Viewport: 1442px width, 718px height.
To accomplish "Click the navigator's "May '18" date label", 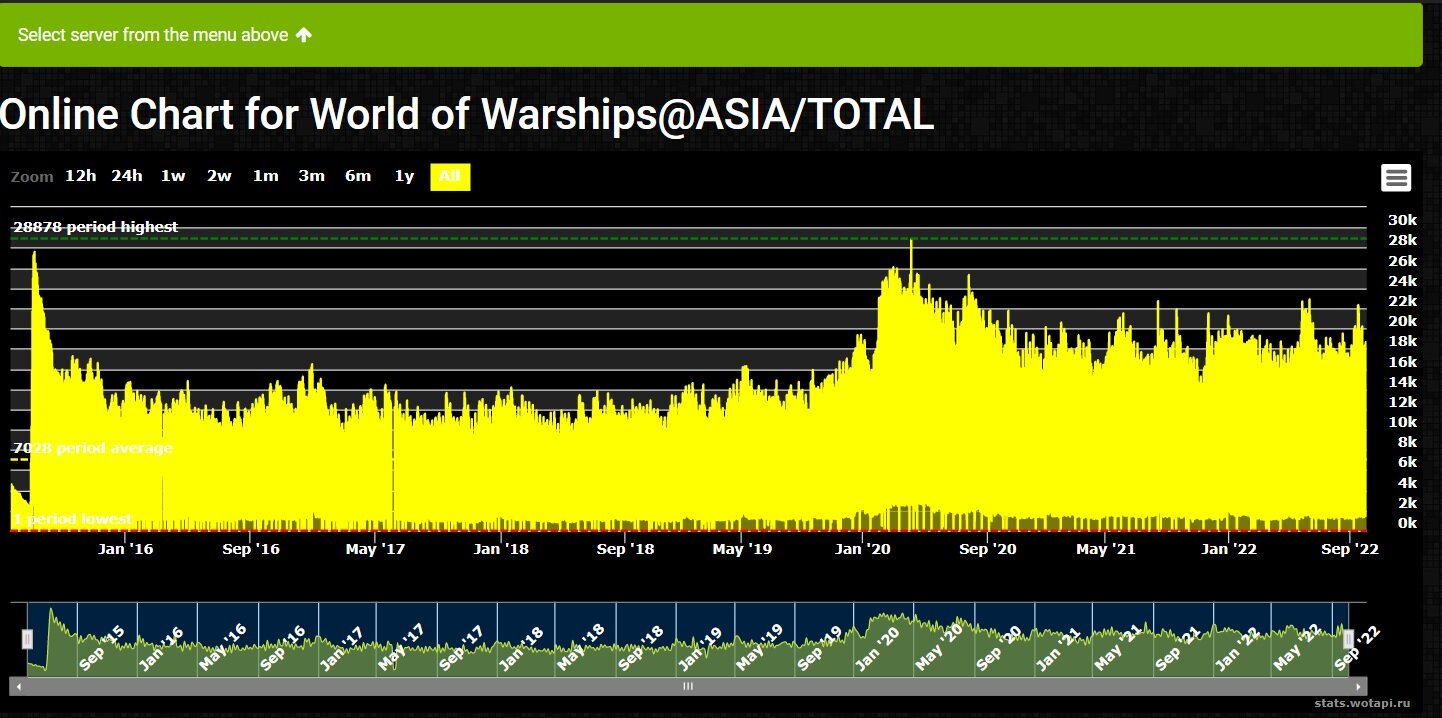I will [x=581, y=648].
